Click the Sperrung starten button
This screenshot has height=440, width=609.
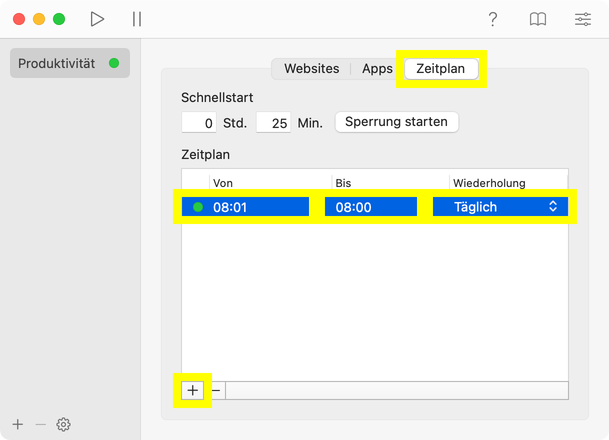pyautogui.click(x=397, y=122)
